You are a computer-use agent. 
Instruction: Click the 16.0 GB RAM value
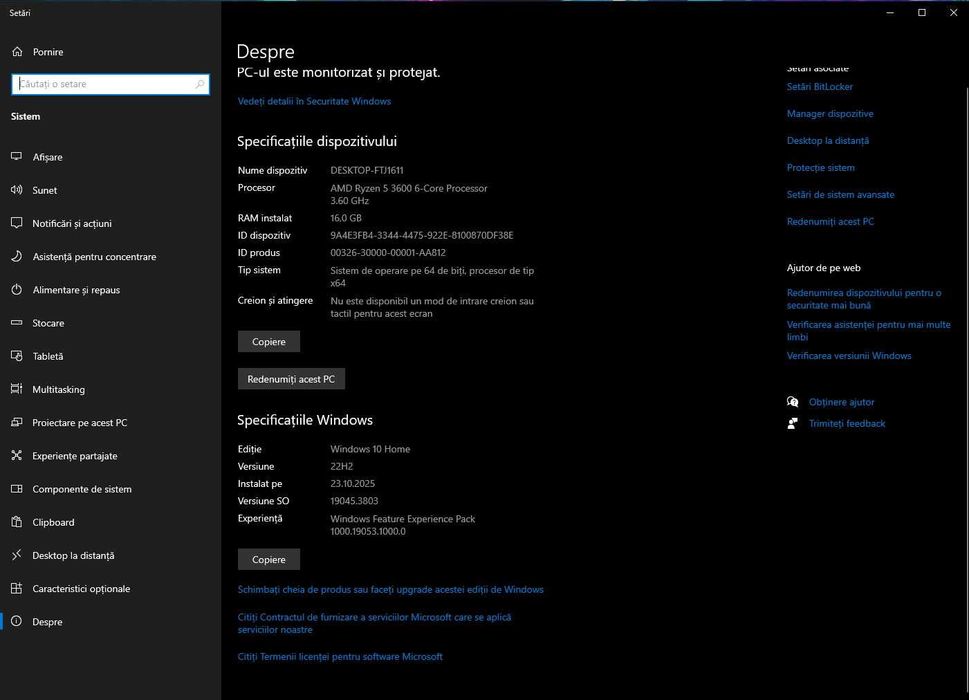point(346,218)
